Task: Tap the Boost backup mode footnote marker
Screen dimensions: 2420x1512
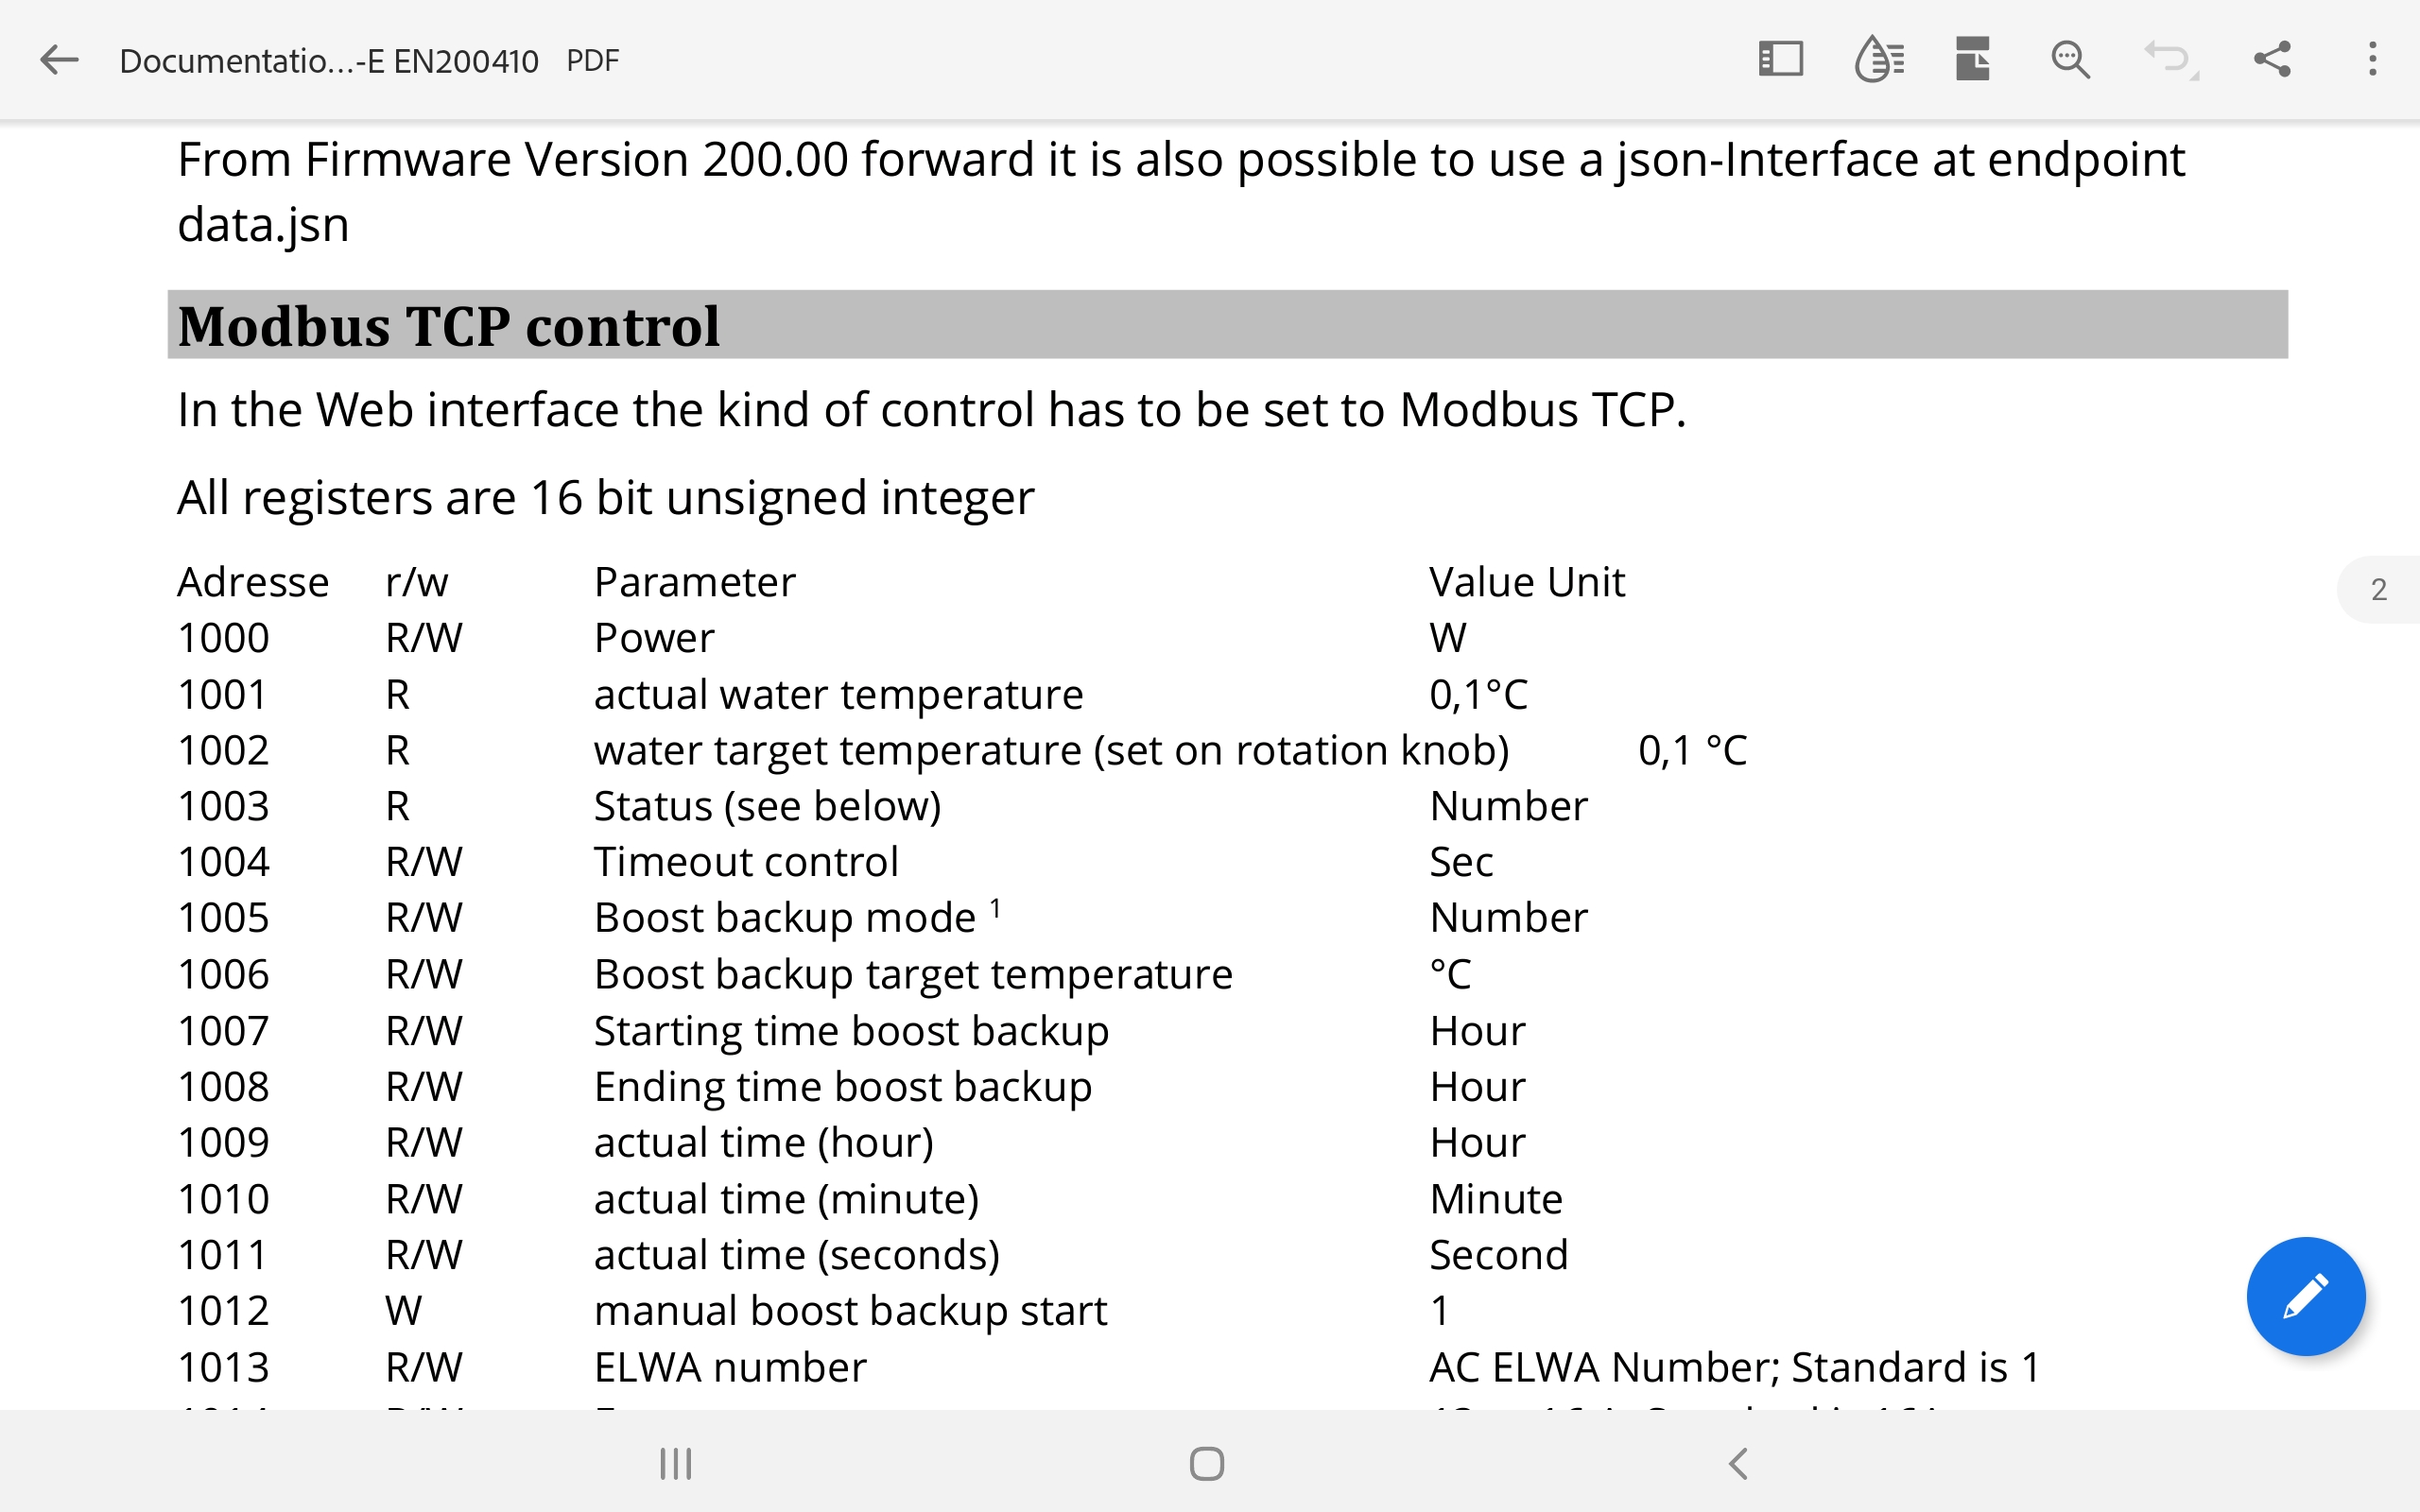Action: tap(995, 908)
